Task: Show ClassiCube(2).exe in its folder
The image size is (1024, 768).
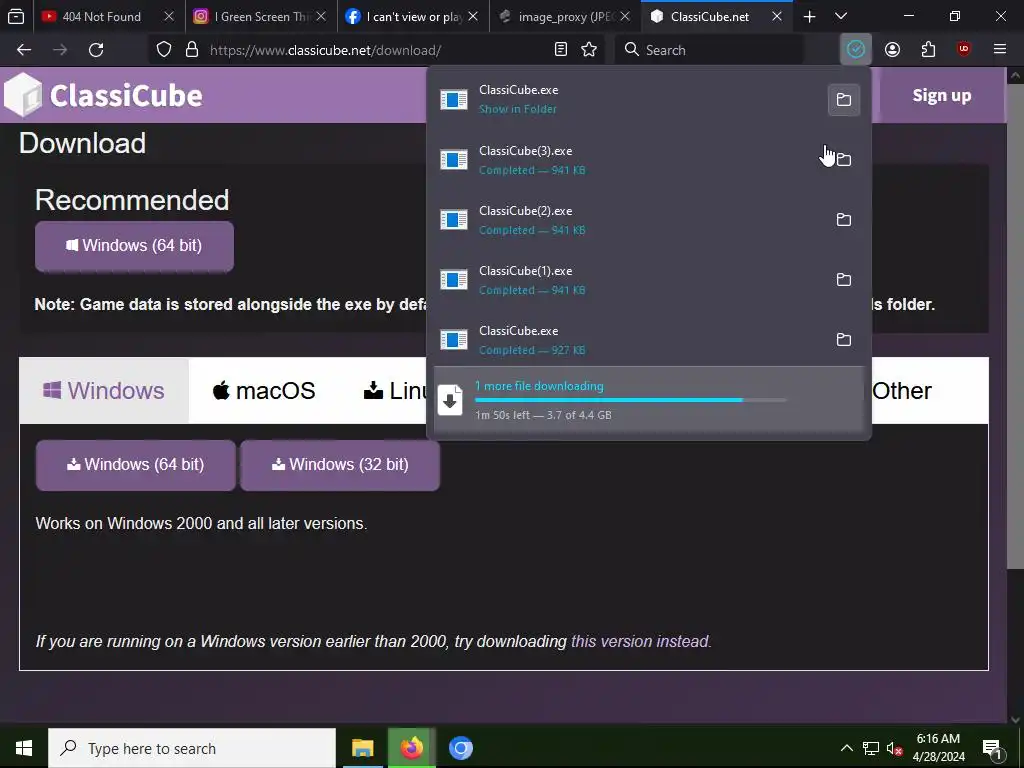Action: (844, 219)
